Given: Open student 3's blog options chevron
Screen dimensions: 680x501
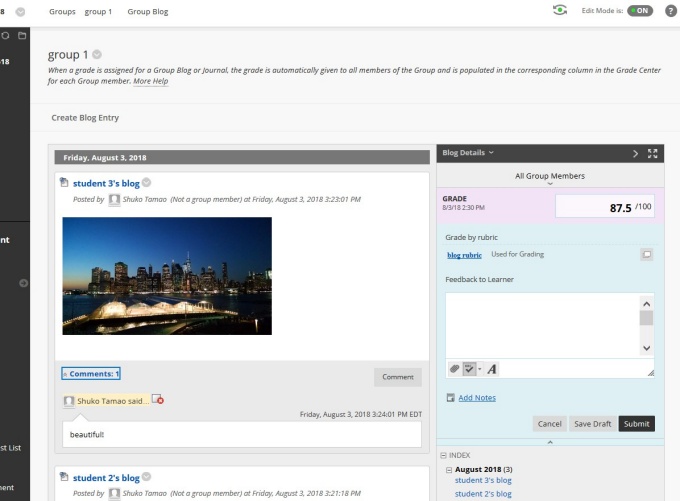Looking at the screenshot, I should click(x=147, y=183).
